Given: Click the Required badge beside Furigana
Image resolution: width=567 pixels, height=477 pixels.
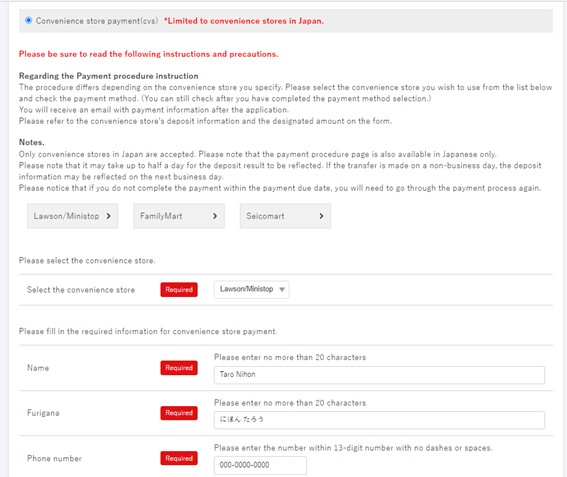Looking at the screenshot, I should (x=179, y=413).
